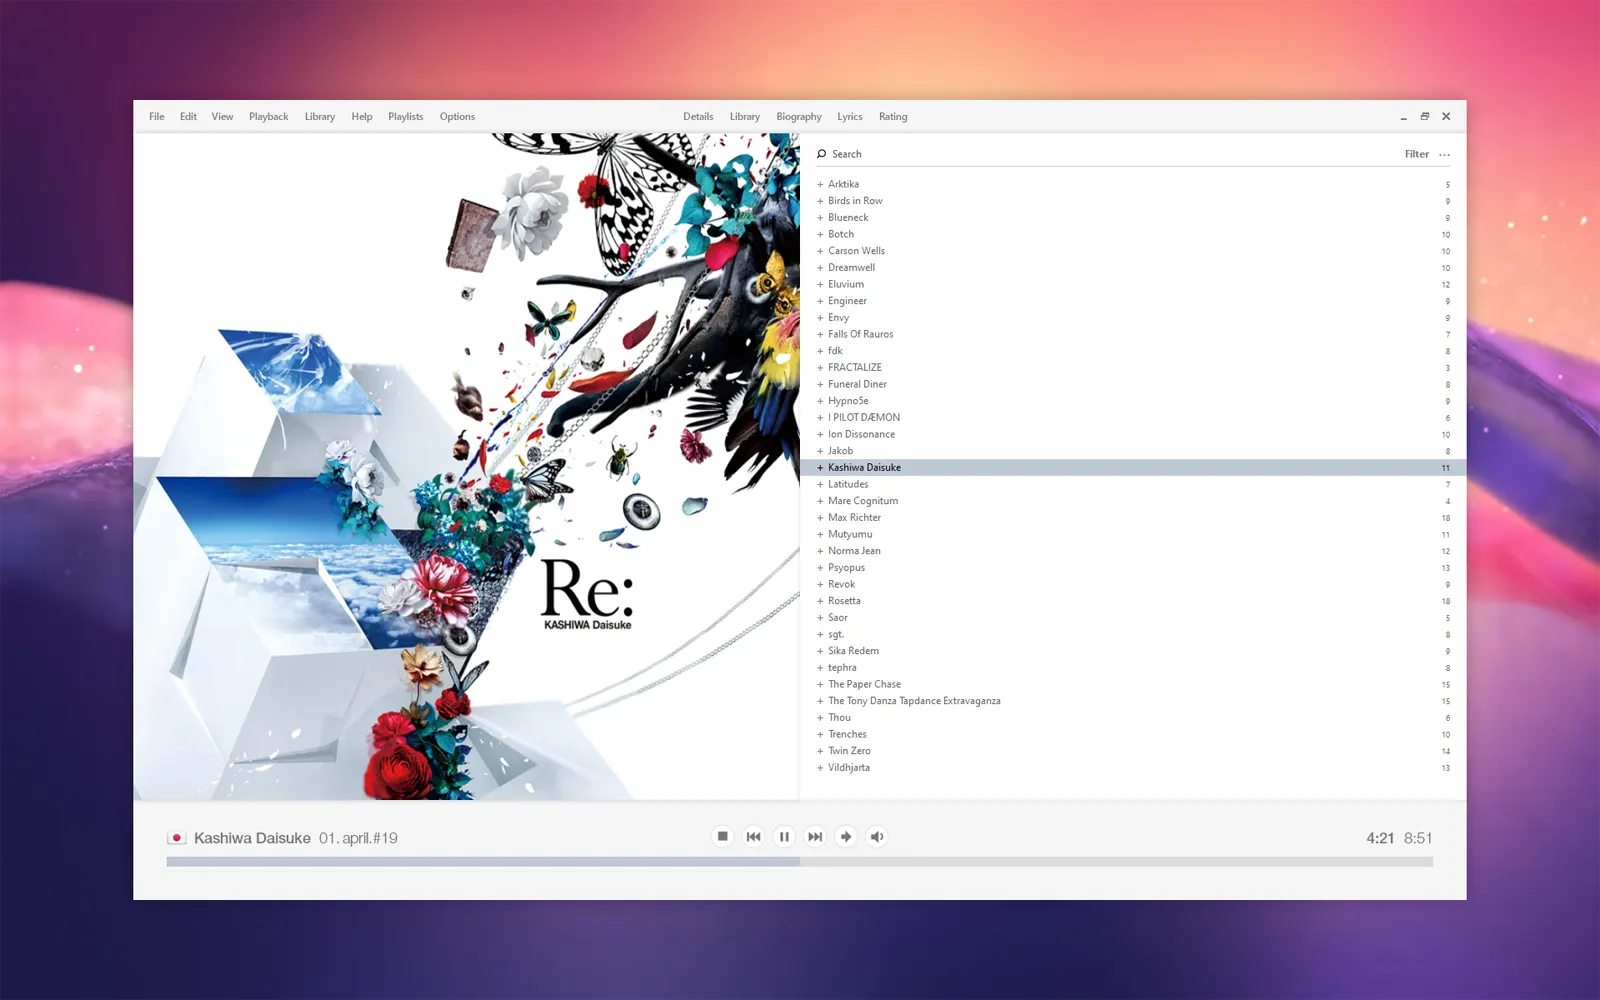Screen dimensions: 1600x1000
Task: Stop playback with the stop button
Action: pos(722,837)
